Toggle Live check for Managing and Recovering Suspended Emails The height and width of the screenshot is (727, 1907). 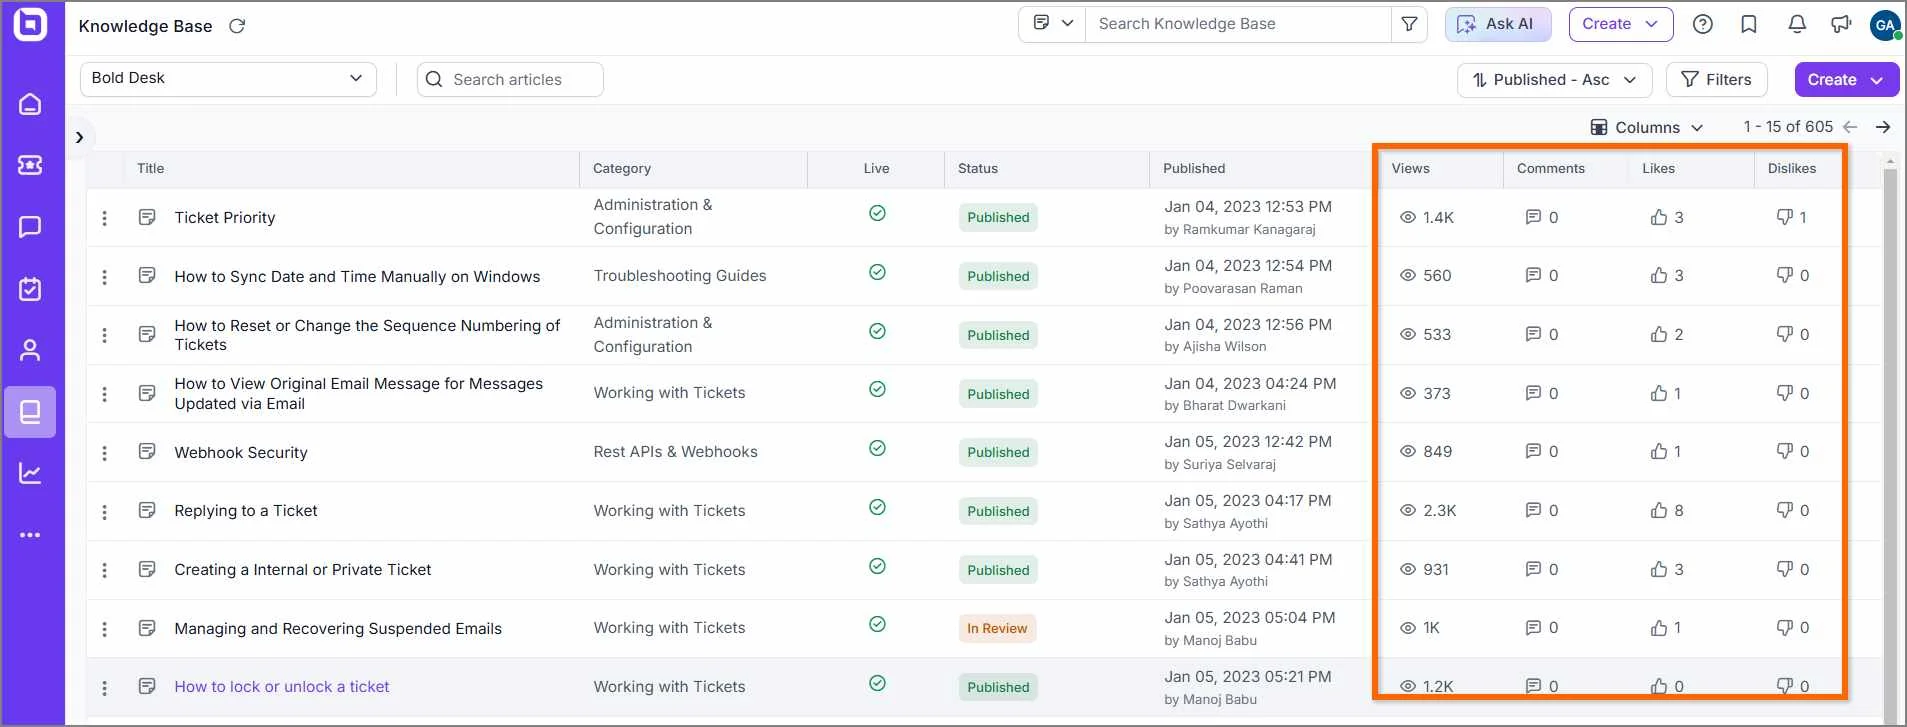point(877,624)
